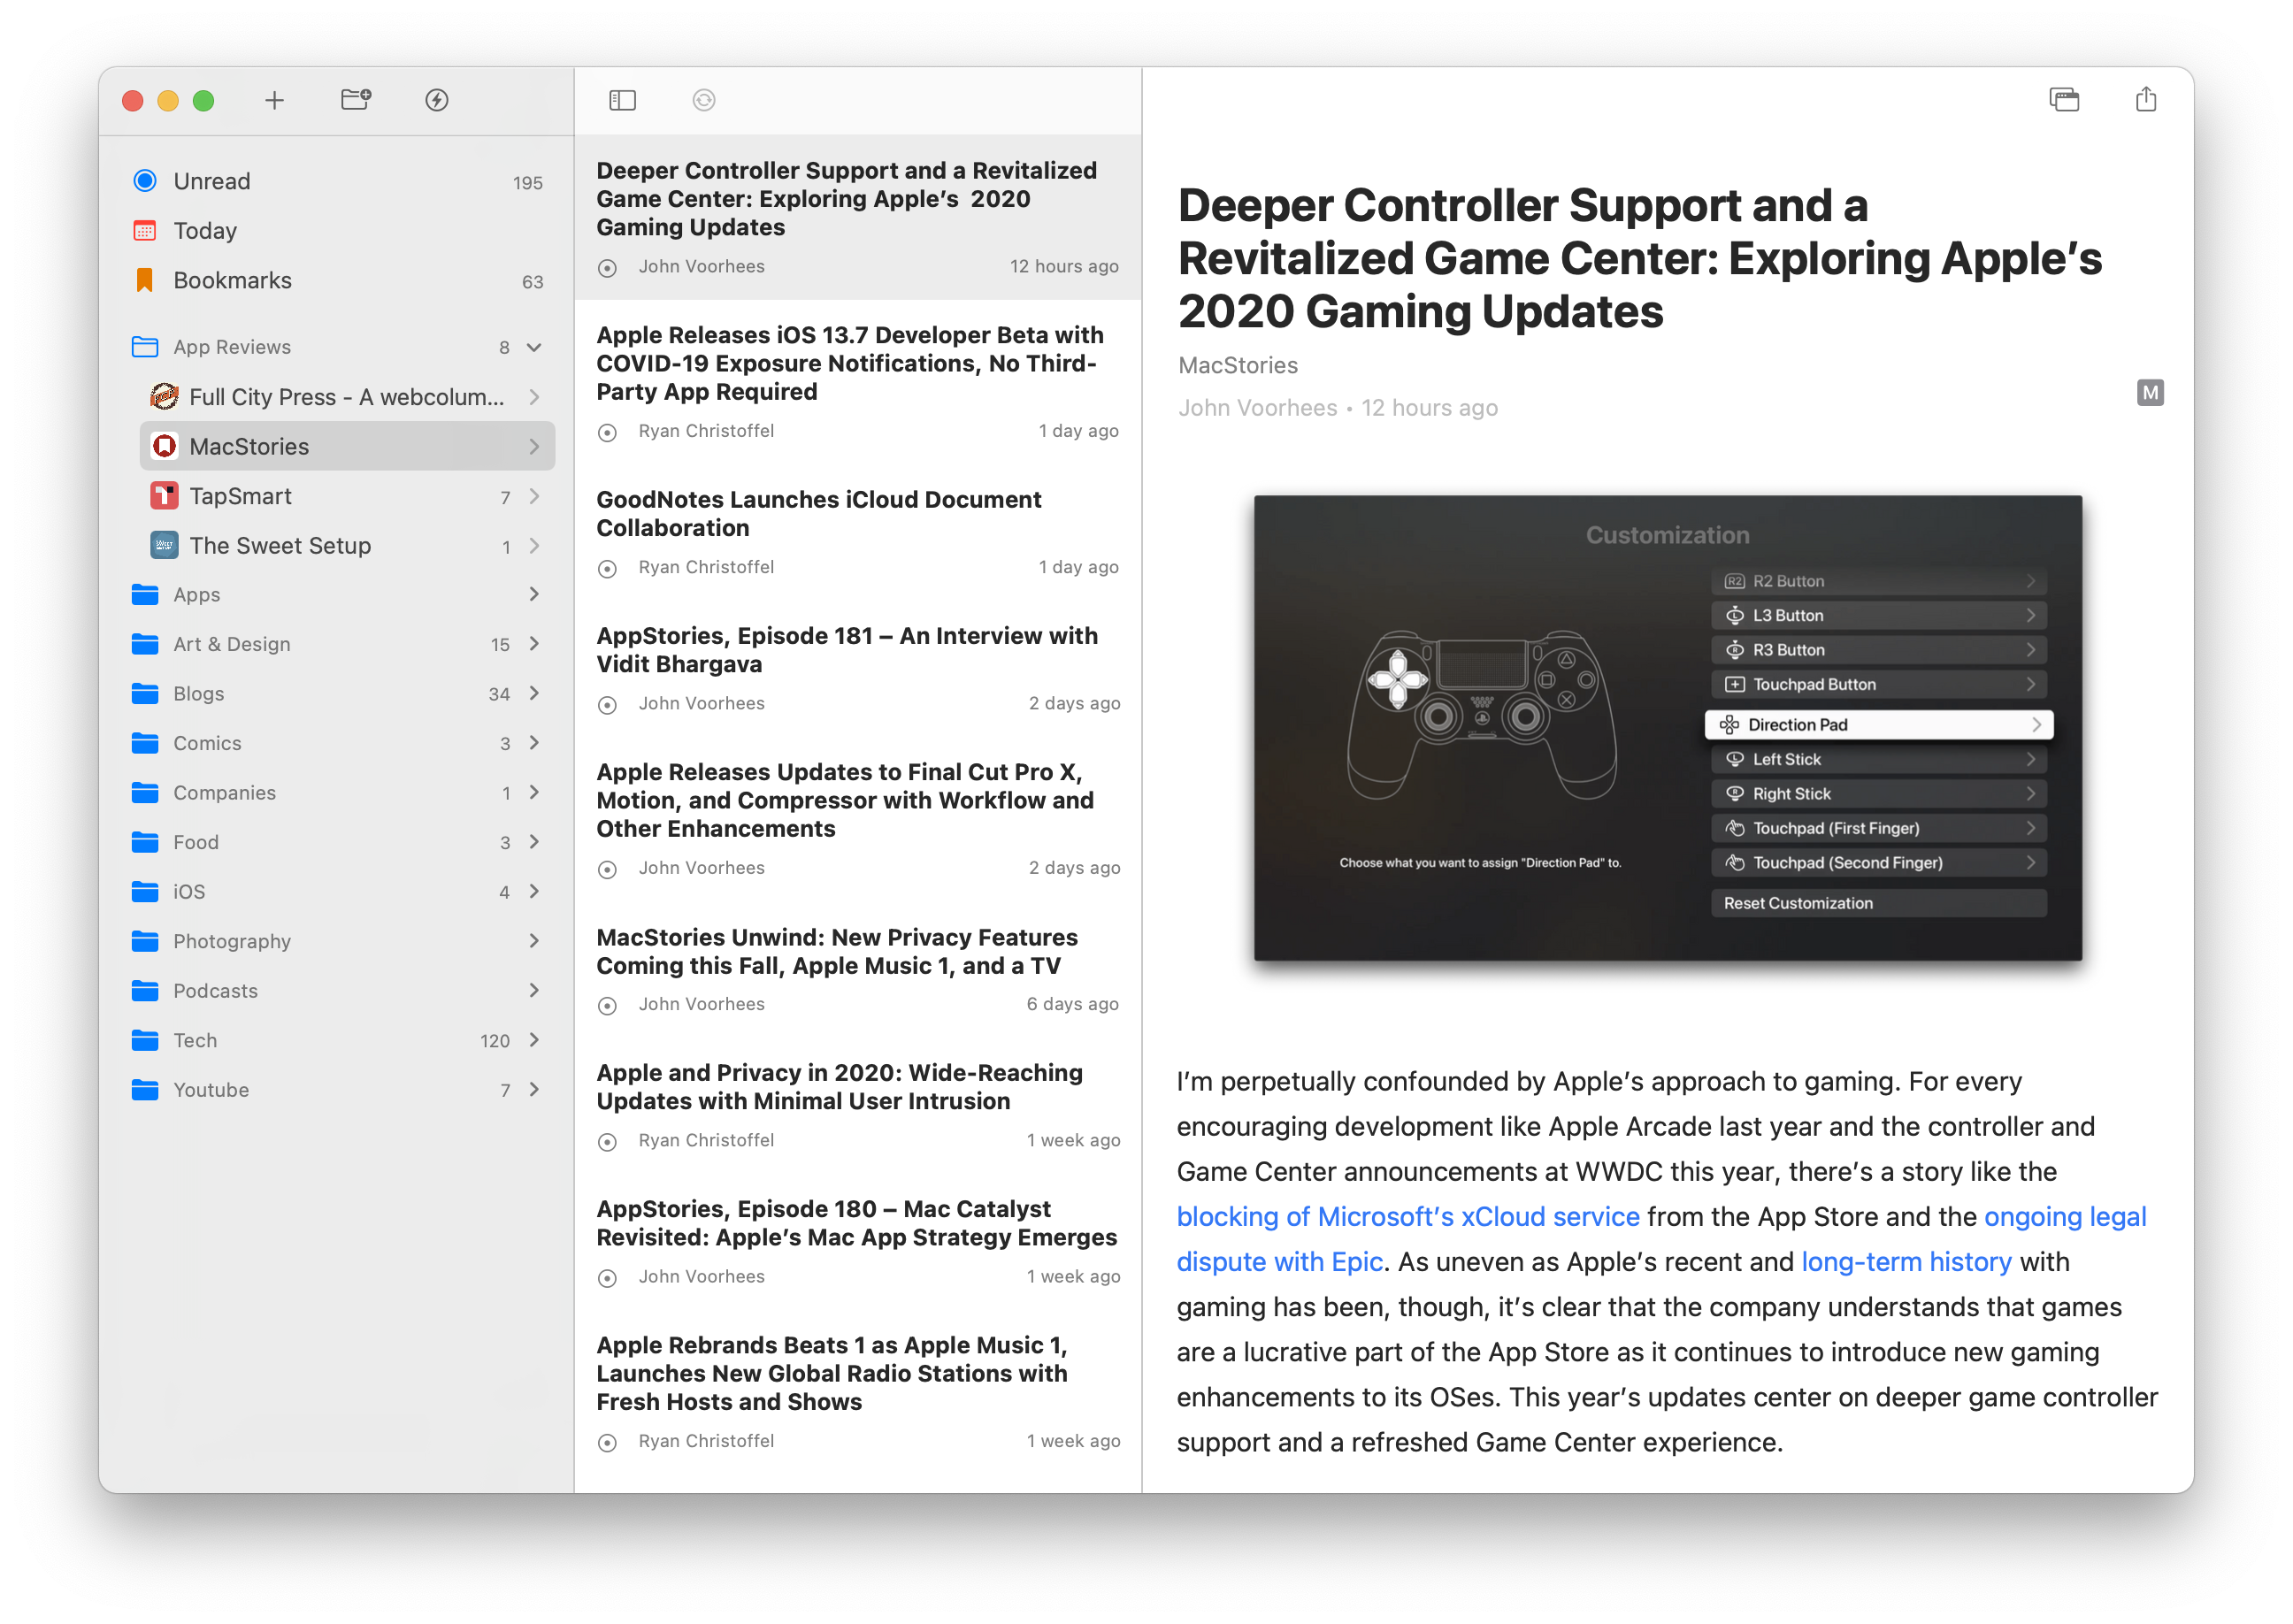Click the Youtube folder icon

[145, 1090]
